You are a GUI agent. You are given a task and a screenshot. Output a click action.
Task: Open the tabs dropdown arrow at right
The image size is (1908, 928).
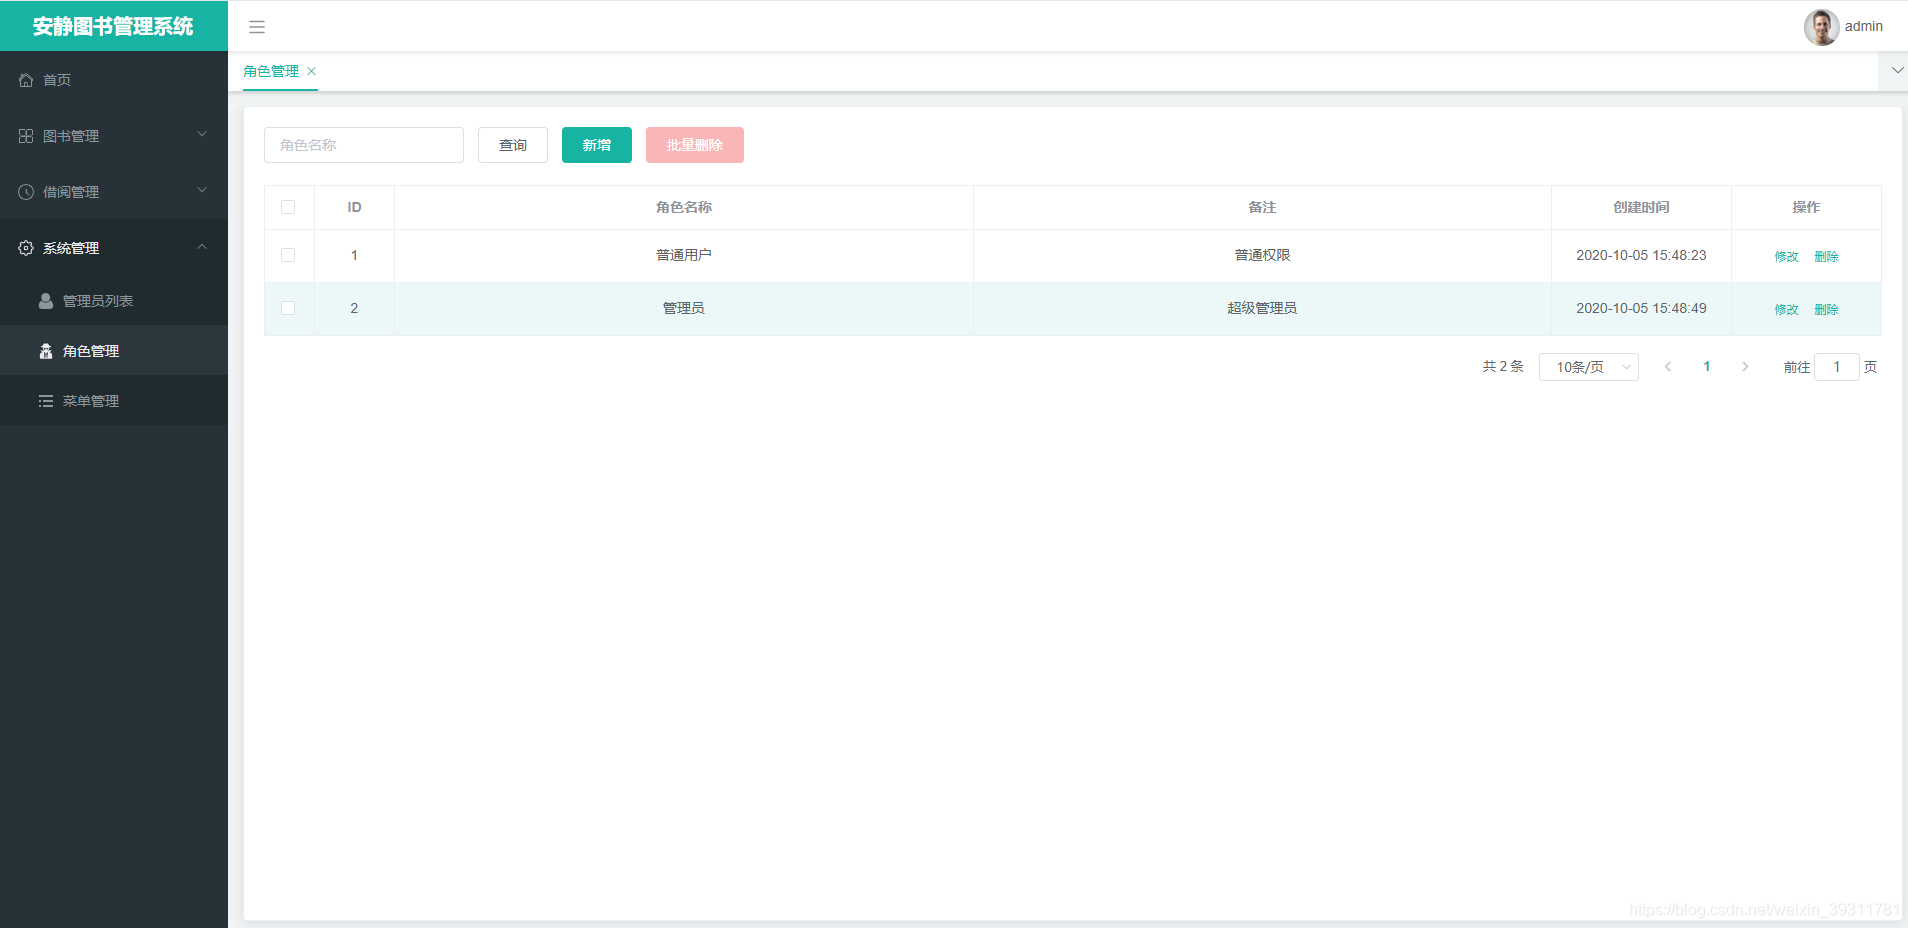pos(1897,70)
